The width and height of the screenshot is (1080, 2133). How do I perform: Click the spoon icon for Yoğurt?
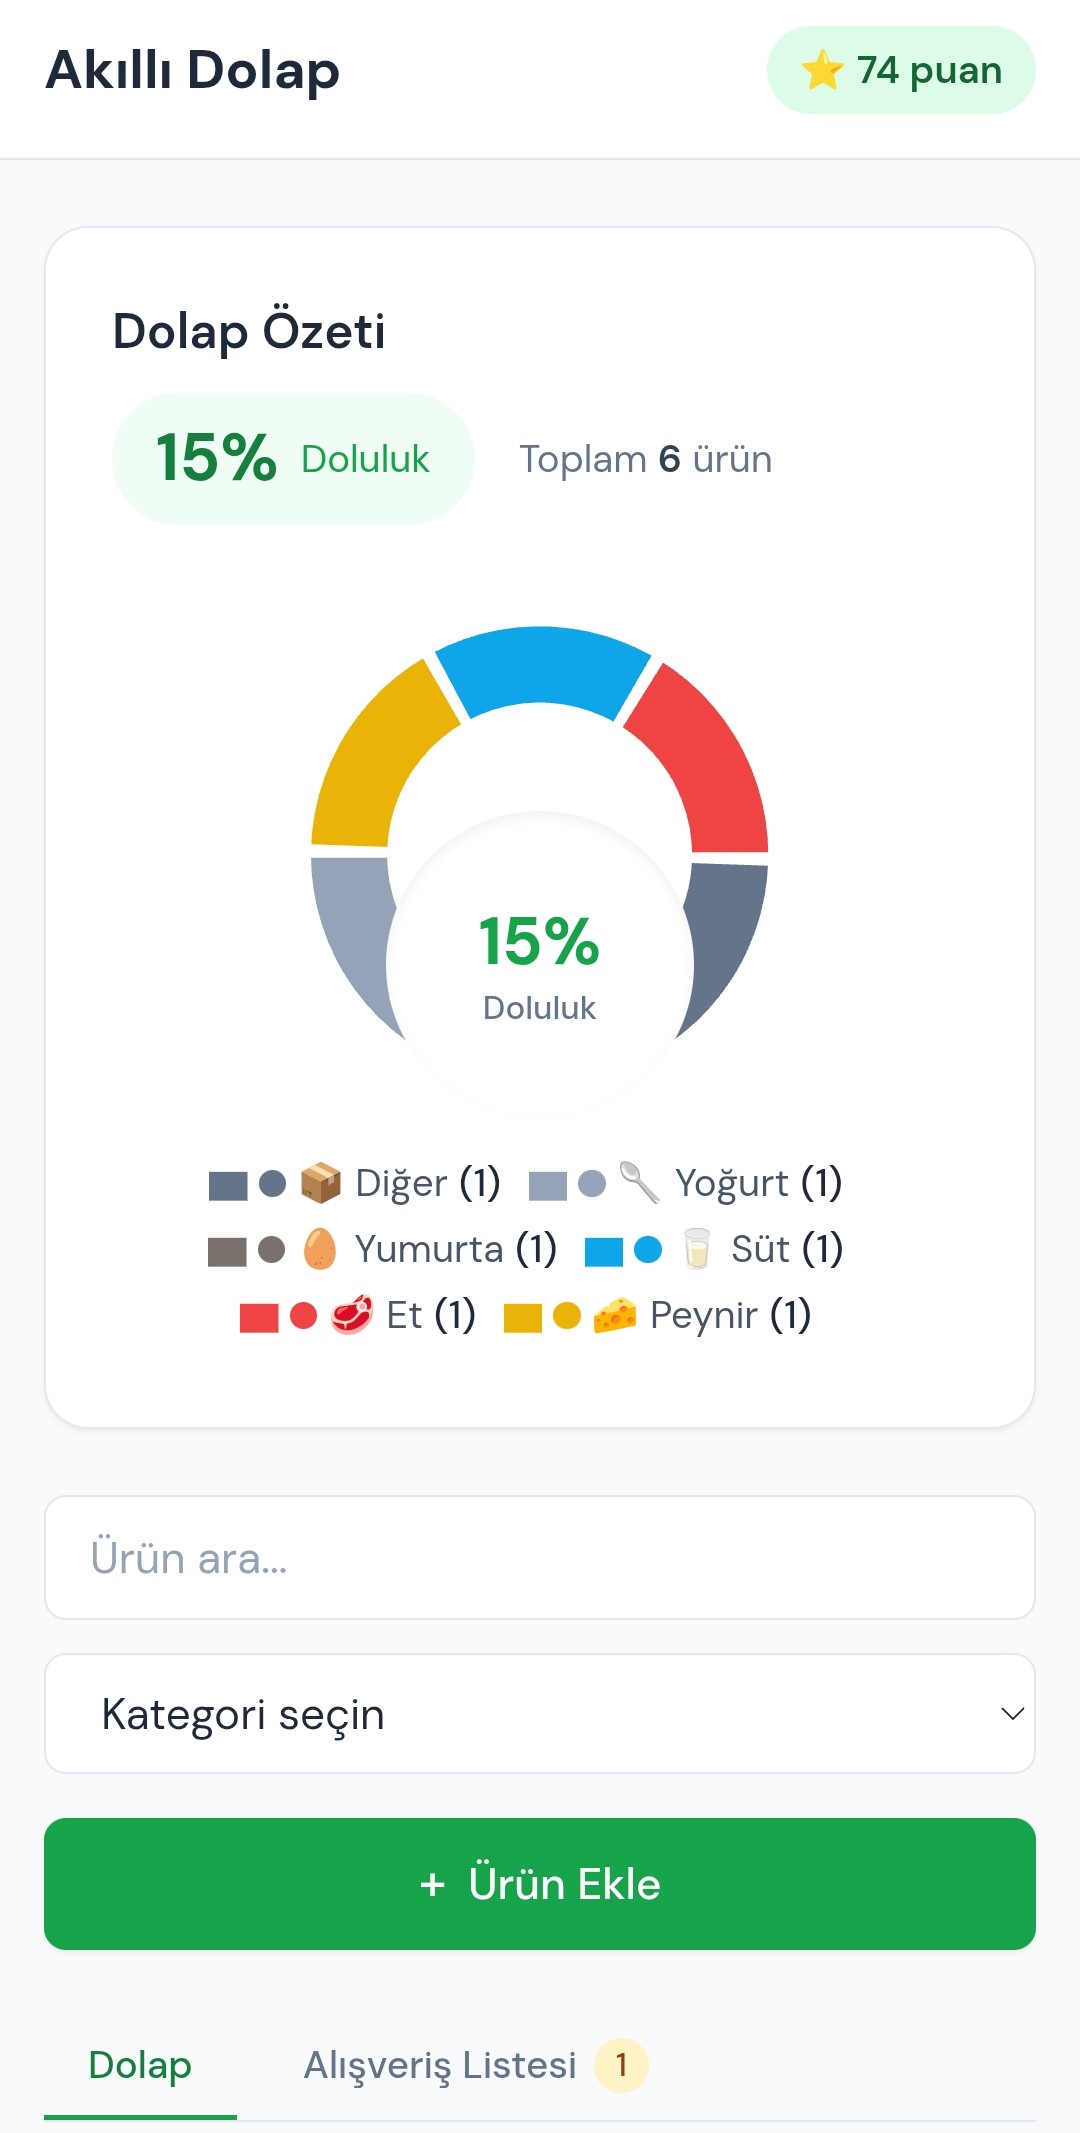pos(640,1183)
